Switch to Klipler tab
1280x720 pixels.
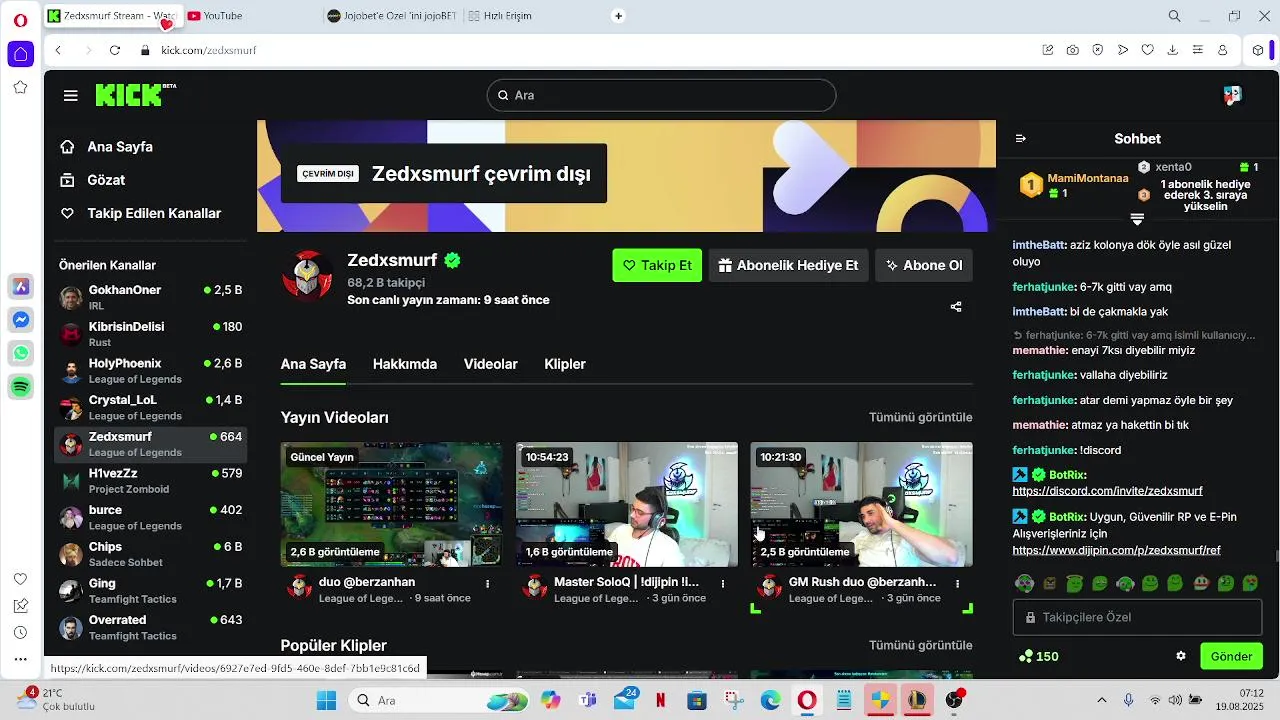[565, 364]
